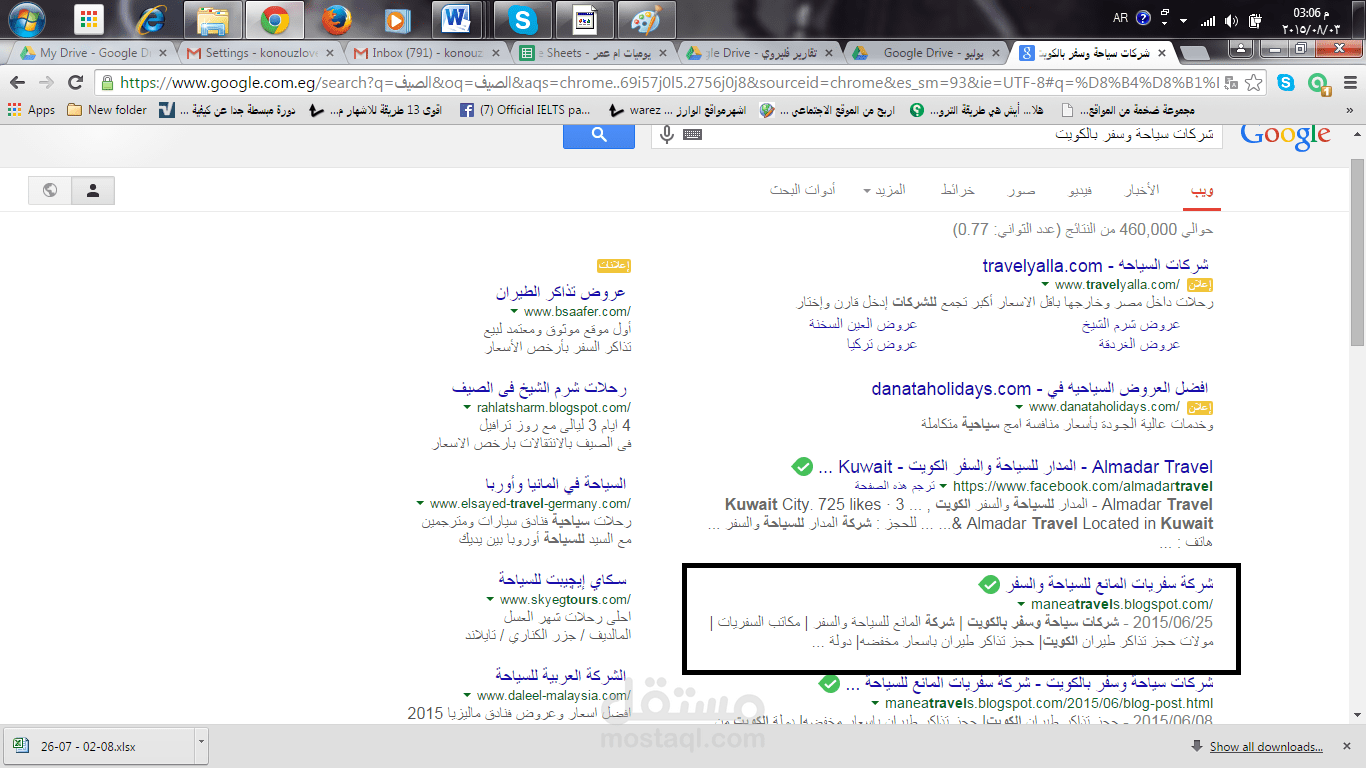
Task: Open the dropdown arrow next to www.skyegtours.com
Action: click(490, 600)
